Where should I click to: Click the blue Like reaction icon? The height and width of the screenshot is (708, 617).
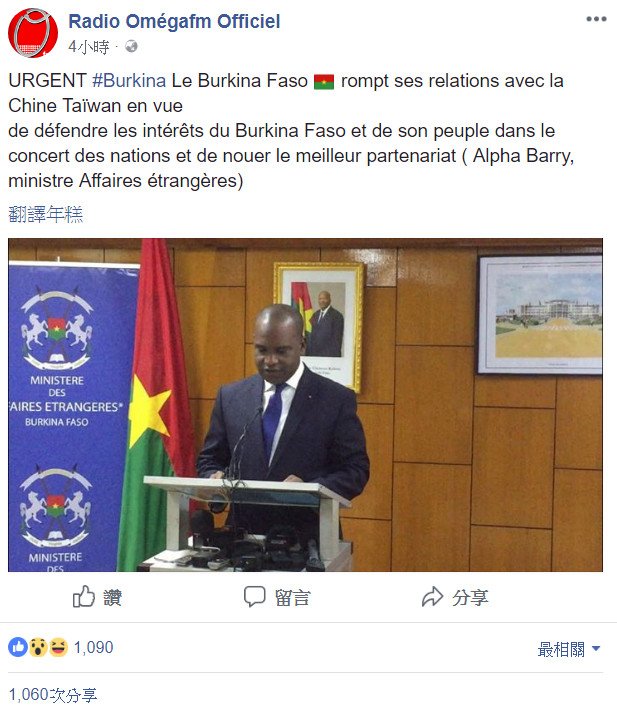tap(18, 647)
